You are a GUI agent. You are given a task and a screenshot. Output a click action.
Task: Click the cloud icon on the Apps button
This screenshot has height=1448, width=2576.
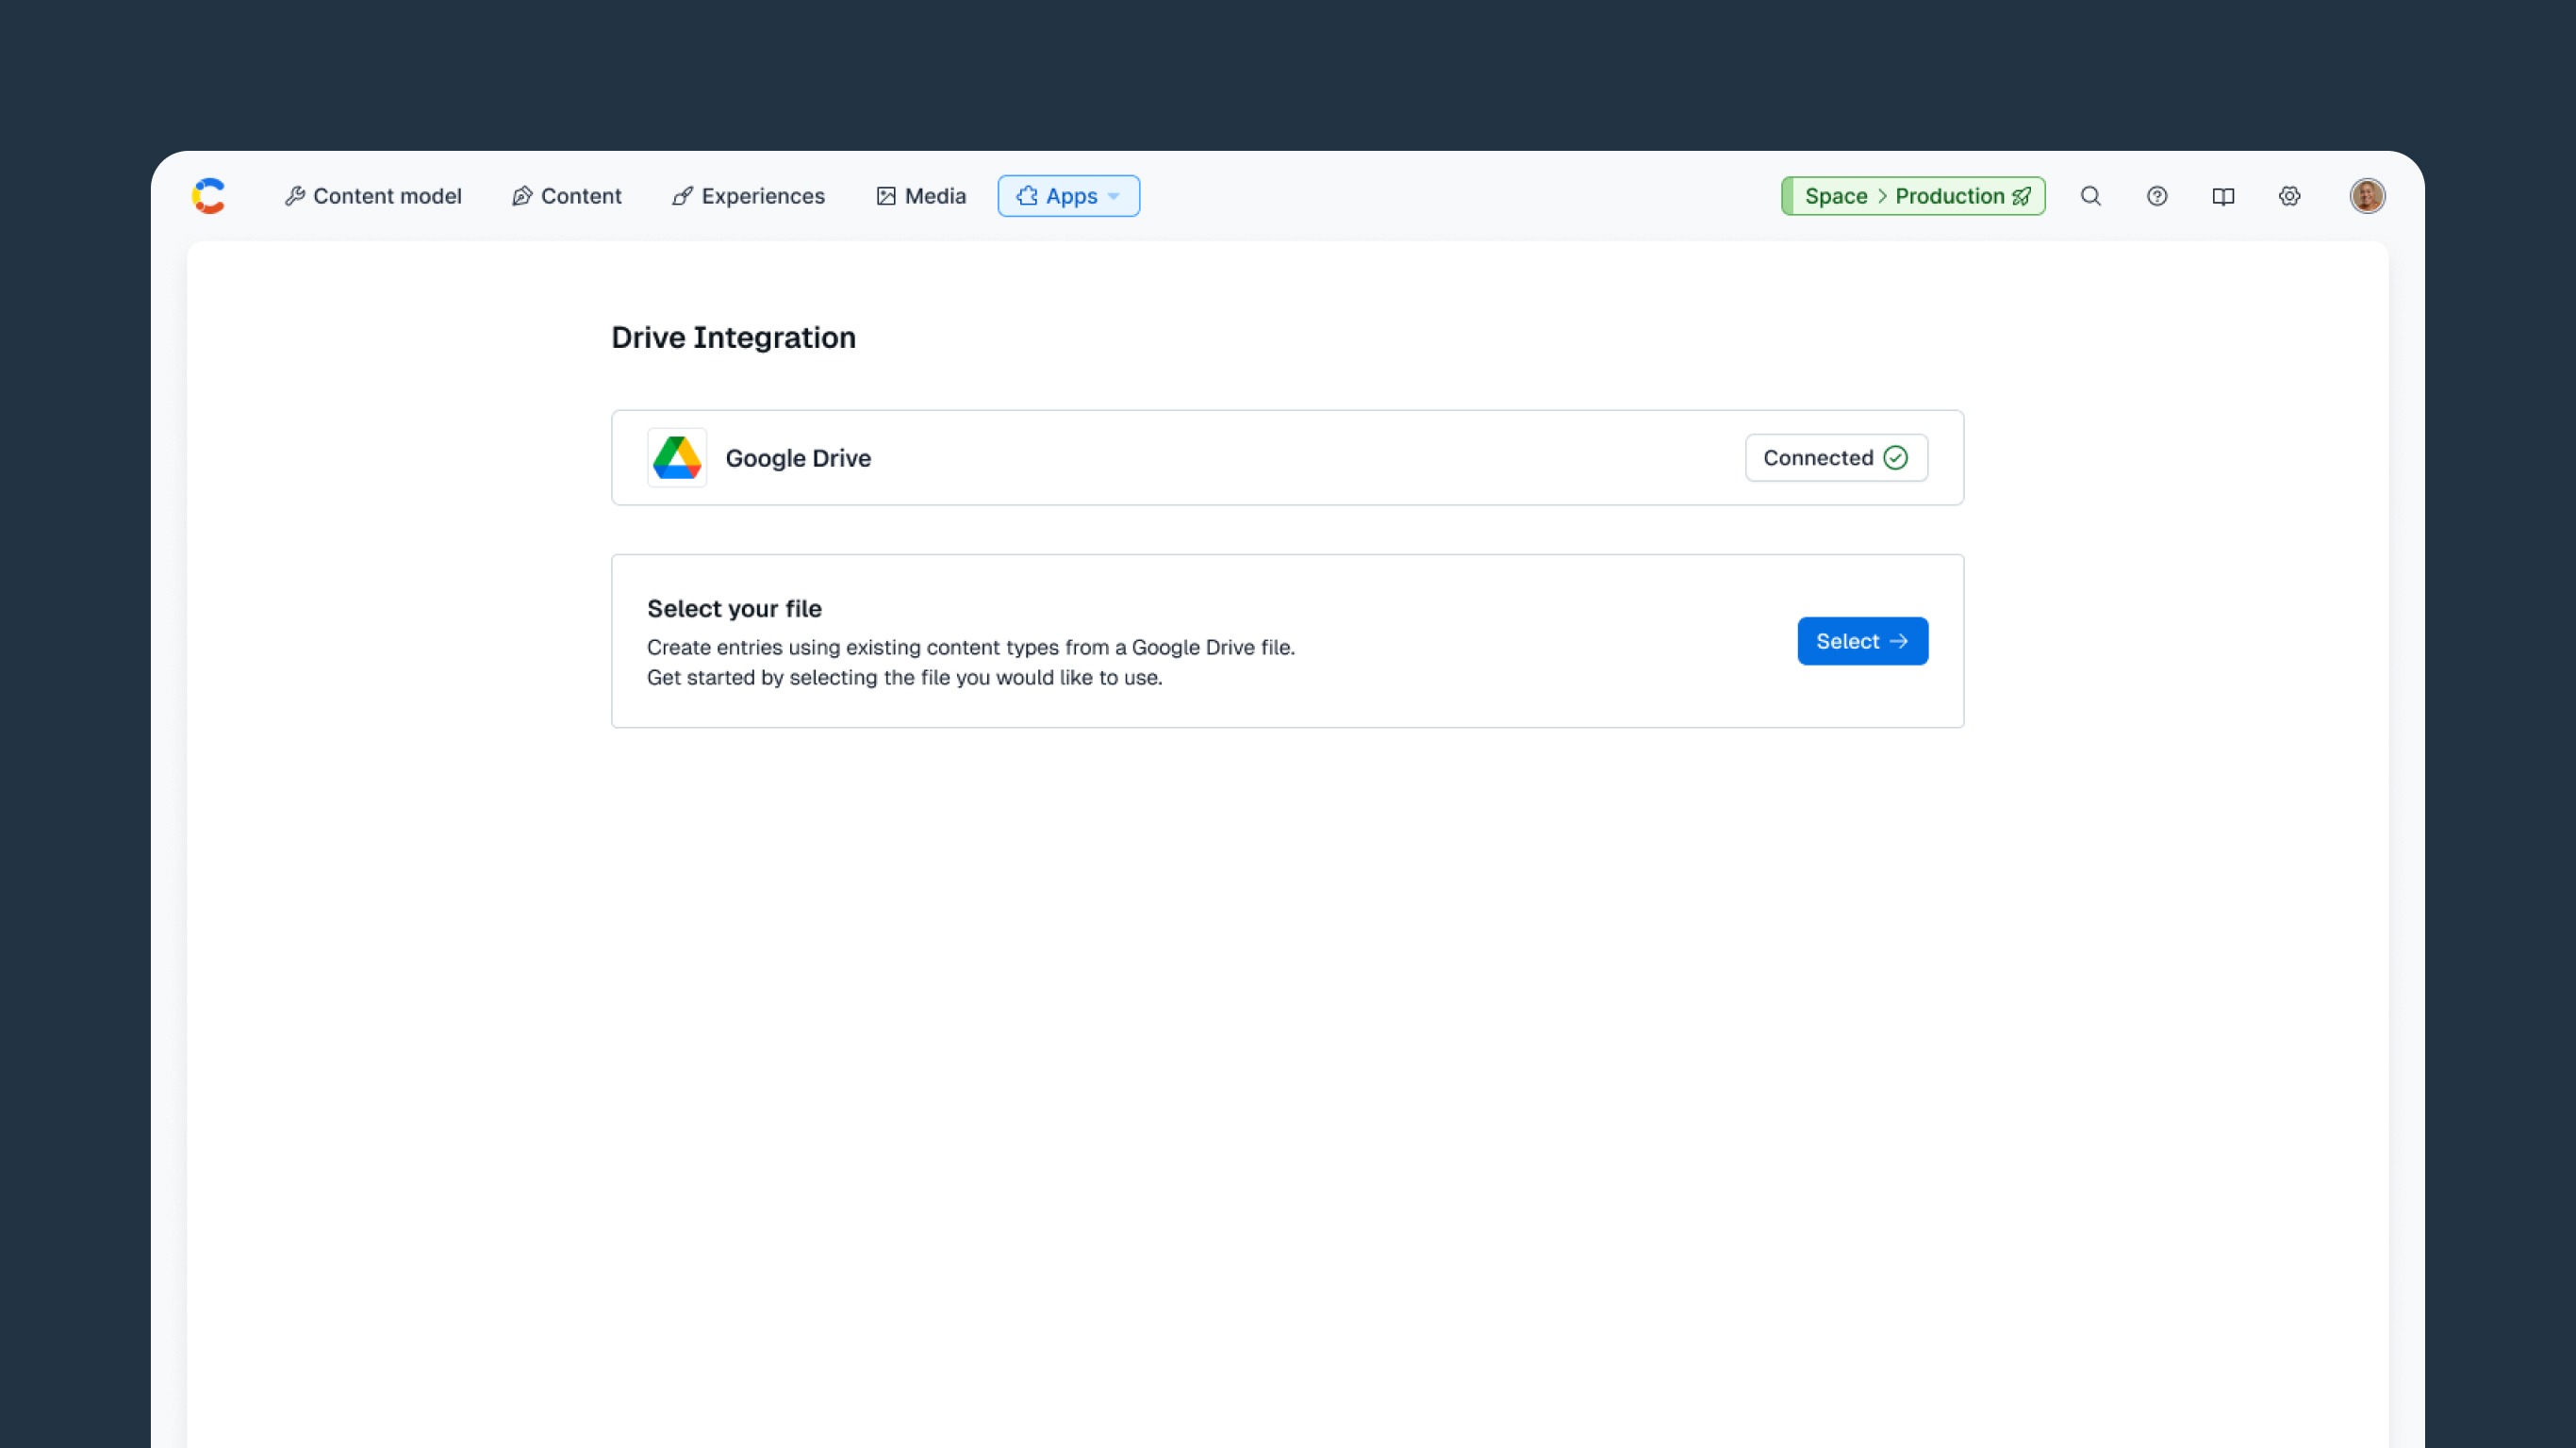pyautogui.click(x=1026, y=195)
